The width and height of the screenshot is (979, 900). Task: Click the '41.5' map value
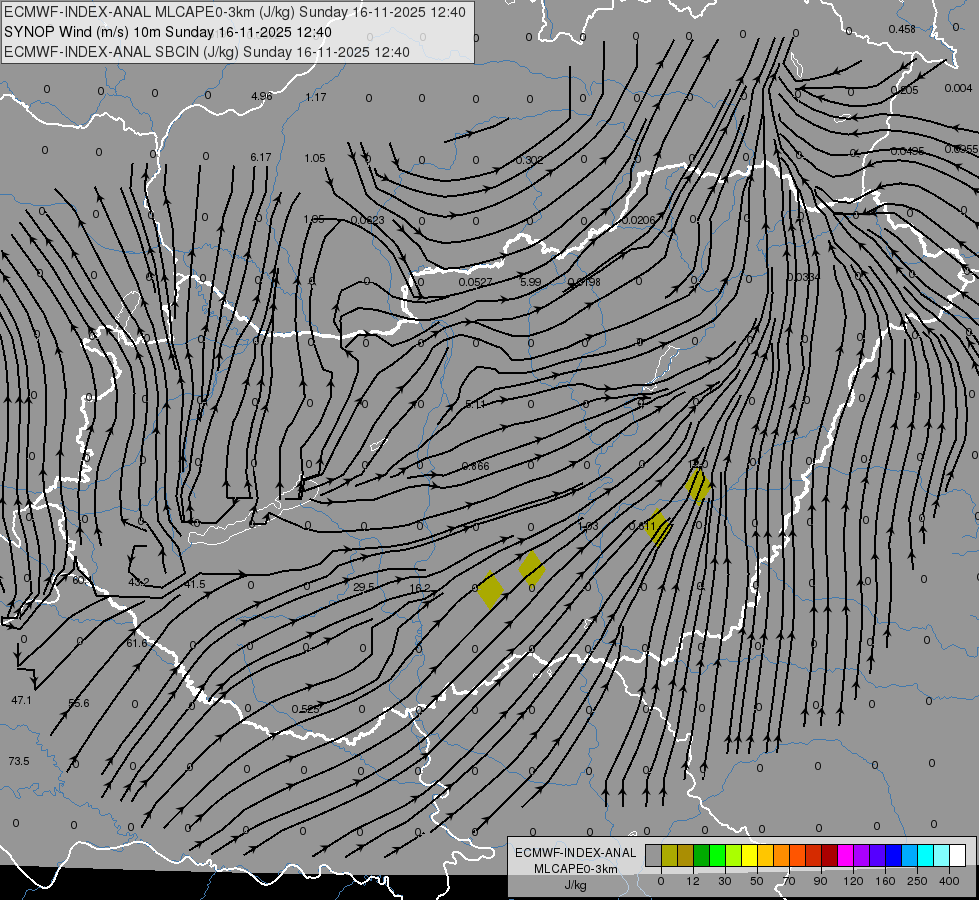pos(194,584)
